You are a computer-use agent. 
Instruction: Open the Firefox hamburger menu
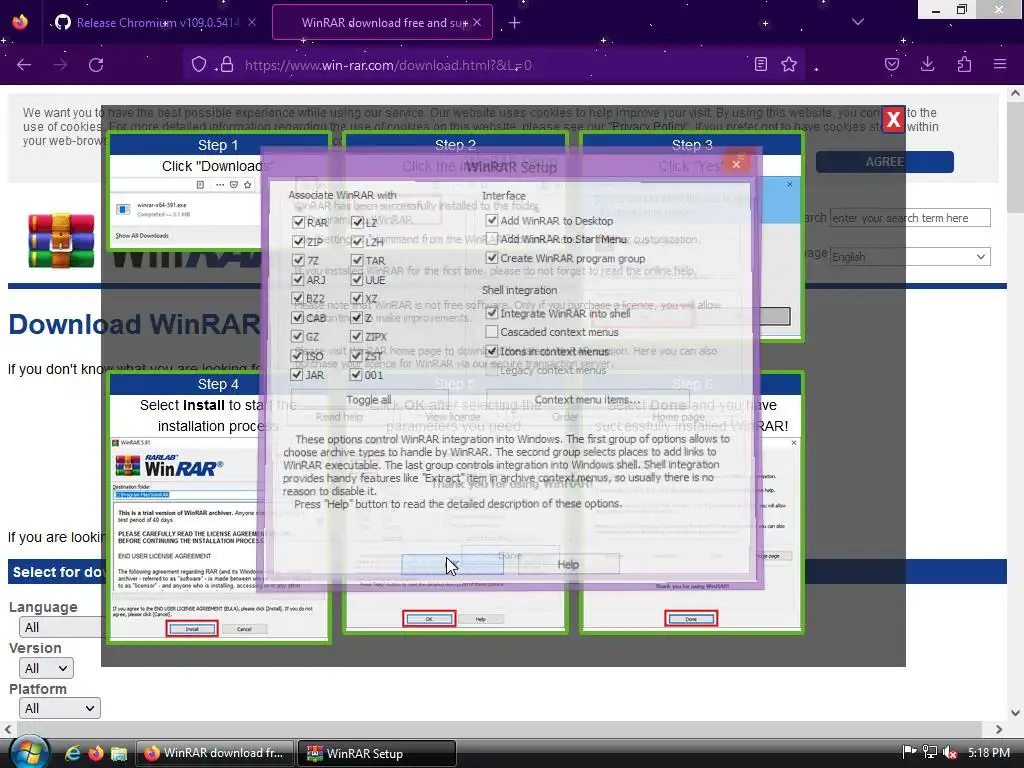(x=1000, y=65)
